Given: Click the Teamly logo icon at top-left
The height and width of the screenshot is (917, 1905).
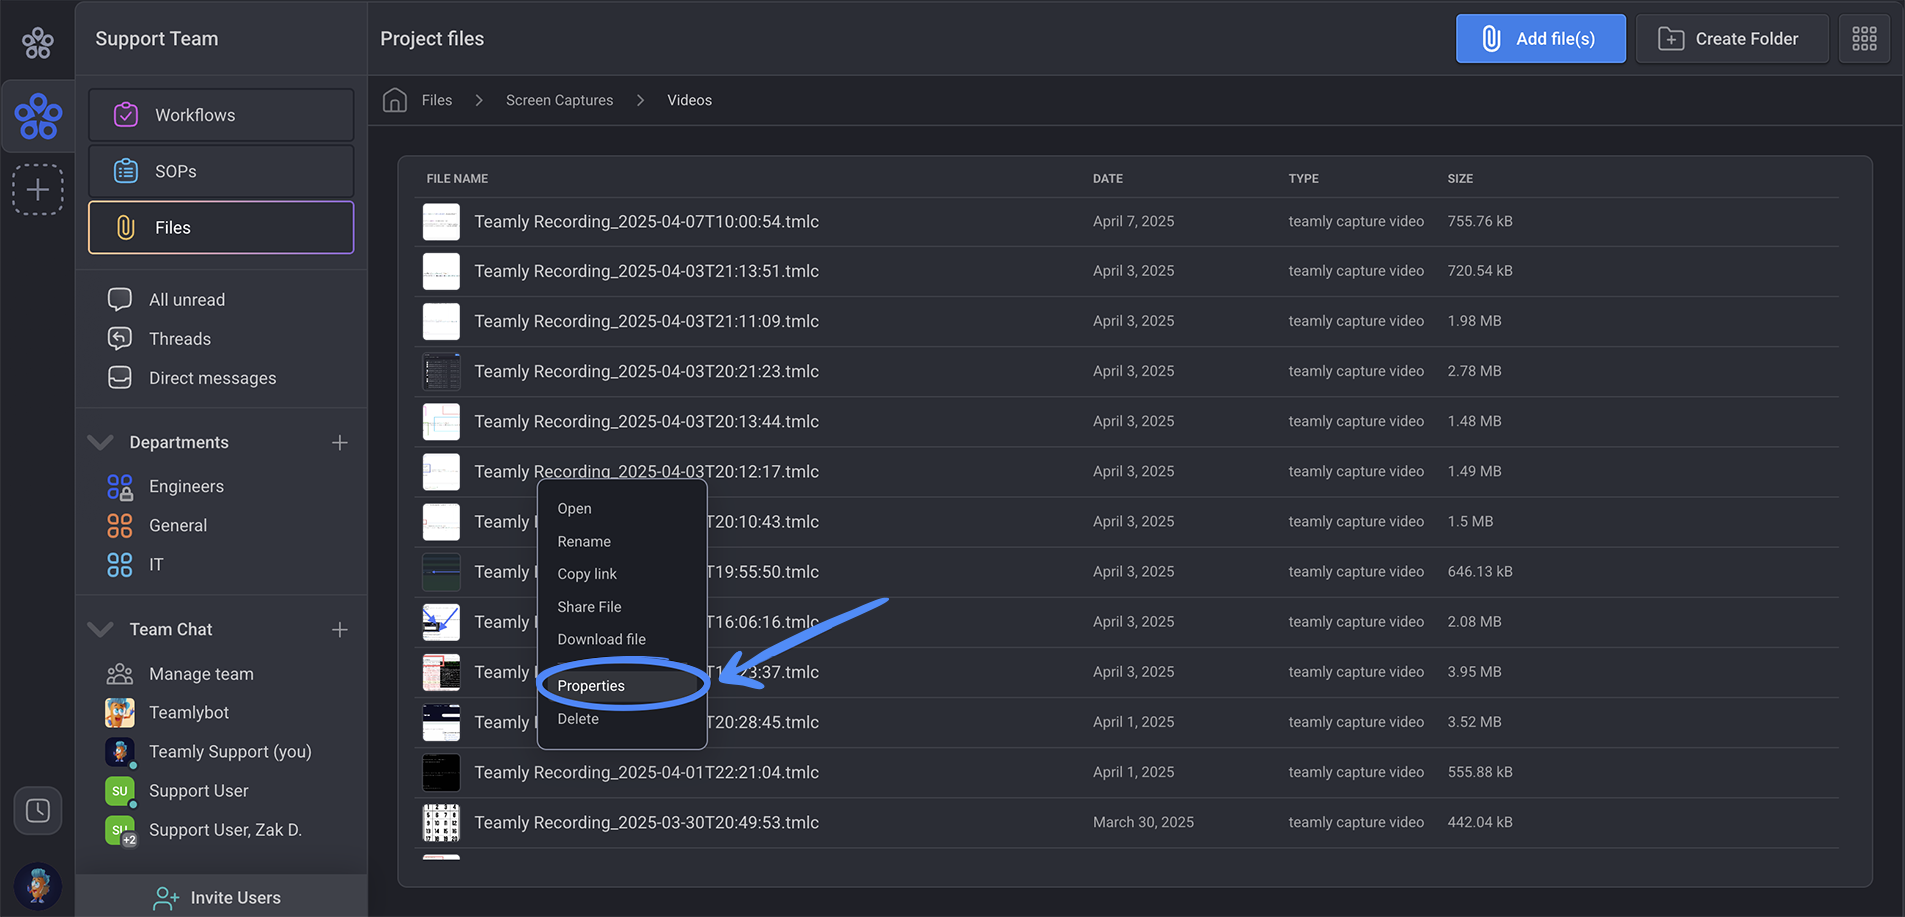Looking at the screenshot, I should [x=38, y=42].
